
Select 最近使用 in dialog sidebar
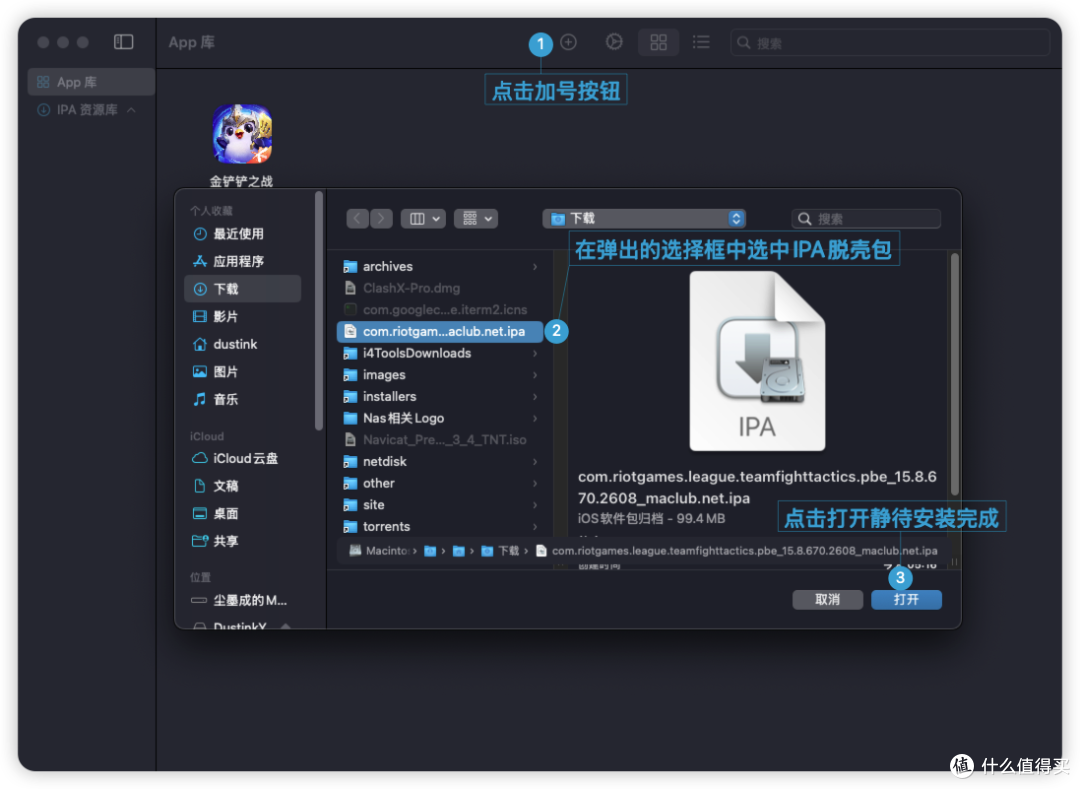(242, 233)
